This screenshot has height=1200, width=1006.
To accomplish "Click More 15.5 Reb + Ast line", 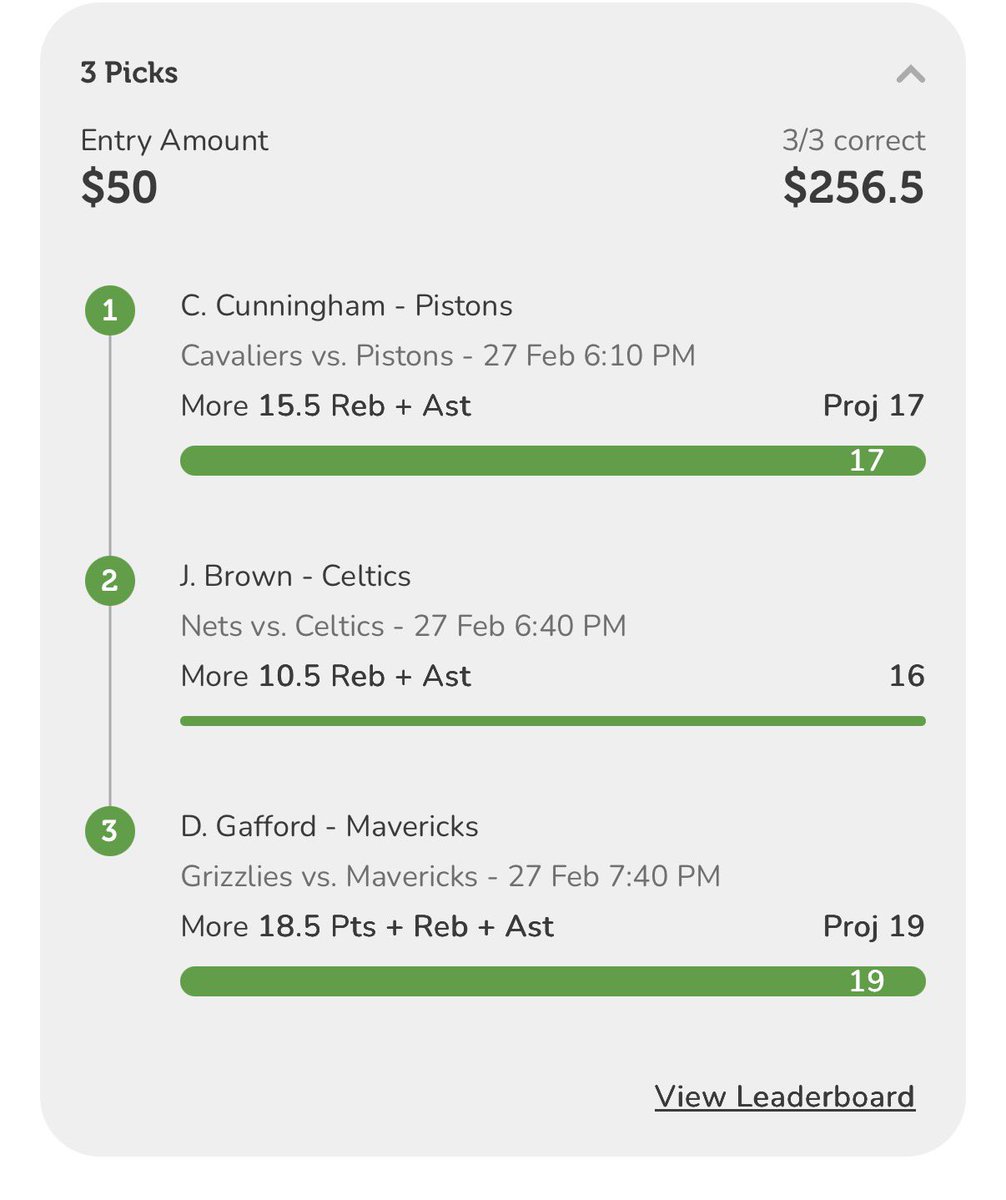I will click(x=326, y=406).
